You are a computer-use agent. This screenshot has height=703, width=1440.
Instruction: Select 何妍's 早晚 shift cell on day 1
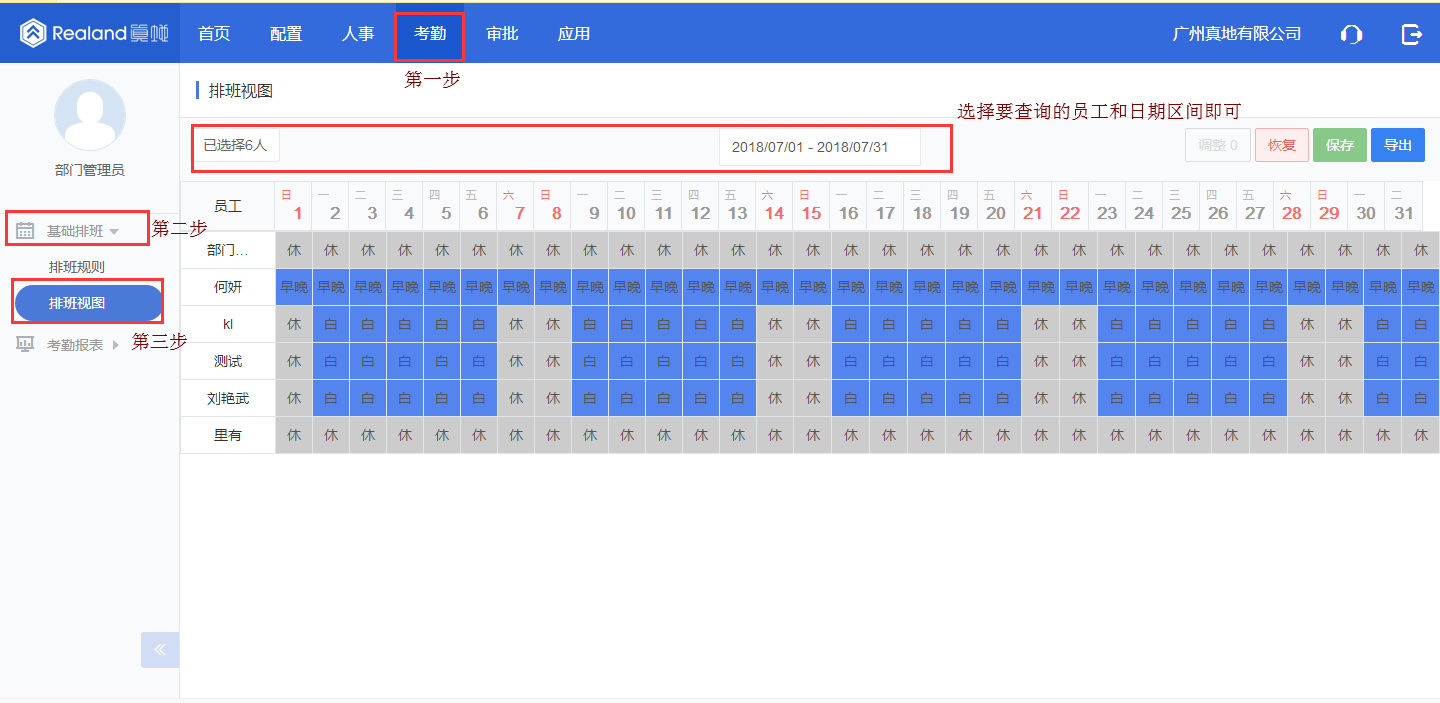click(x=294, y=287)
